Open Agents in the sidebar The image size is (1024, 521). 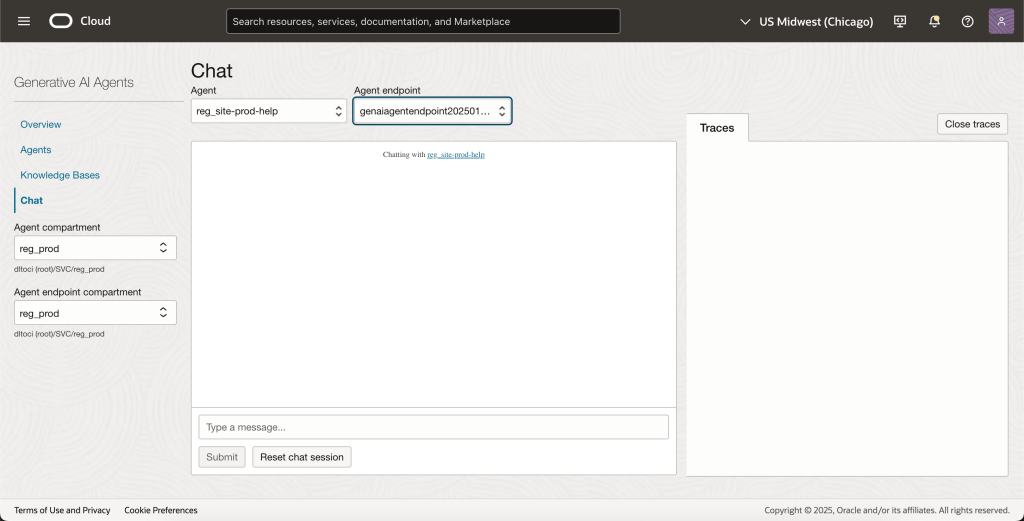tap(36, 150)
